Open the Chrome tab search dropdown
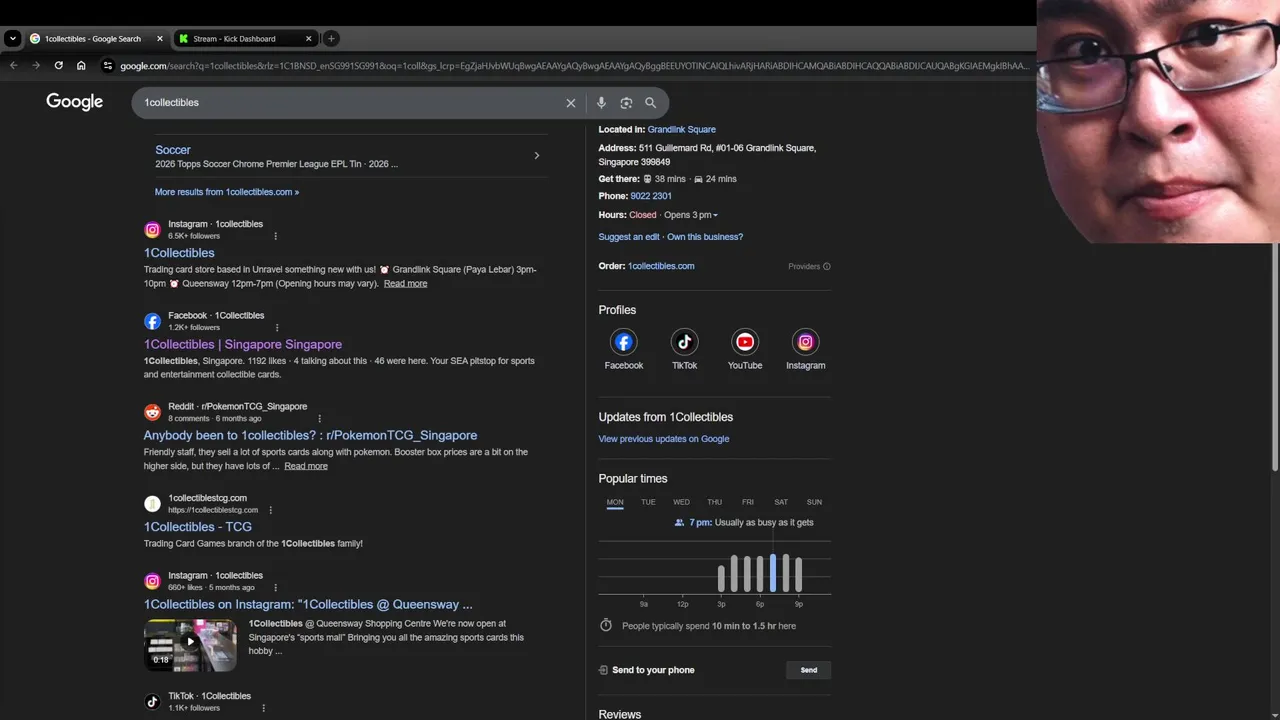This screenshot has width=1280, height=720. (12, 39)
